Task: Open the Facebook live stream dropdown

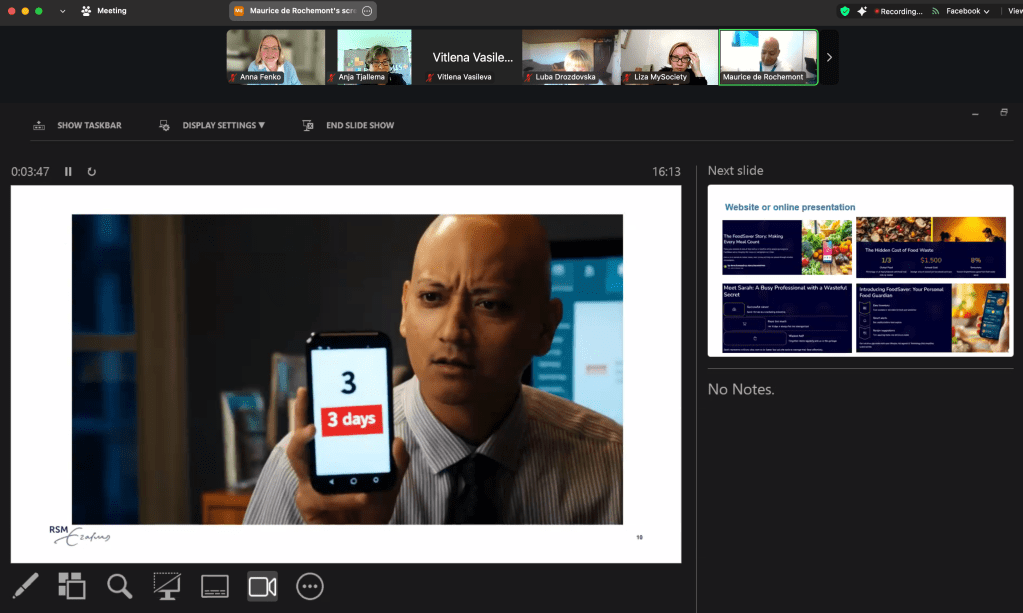Action: tap(961, 11)
